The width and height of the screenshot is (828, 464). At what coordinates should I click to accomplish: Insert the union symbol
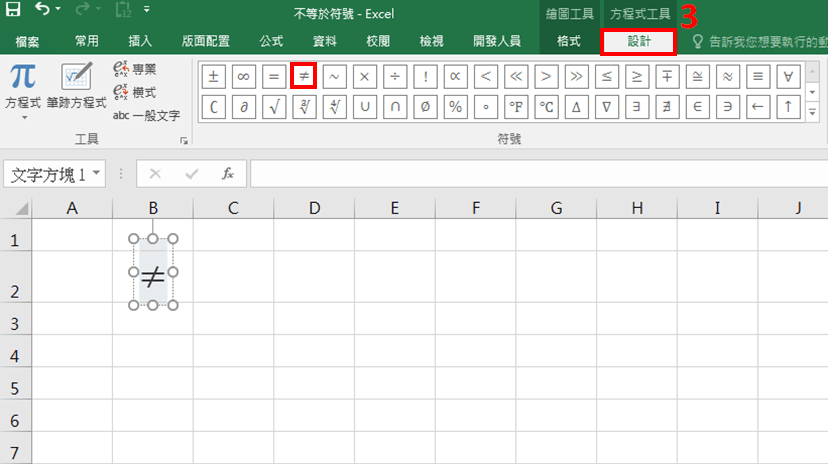click(x=365, y=107)
